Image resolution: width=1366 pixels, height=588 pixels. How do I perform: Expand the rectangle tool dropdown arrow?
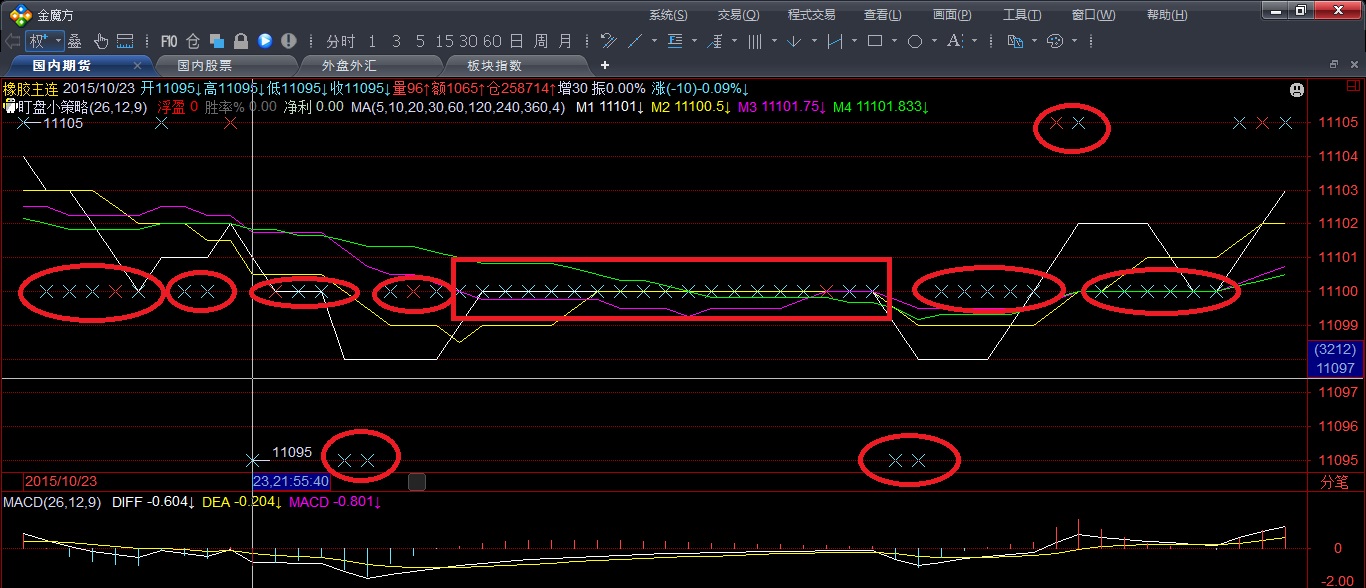[894, 41]
